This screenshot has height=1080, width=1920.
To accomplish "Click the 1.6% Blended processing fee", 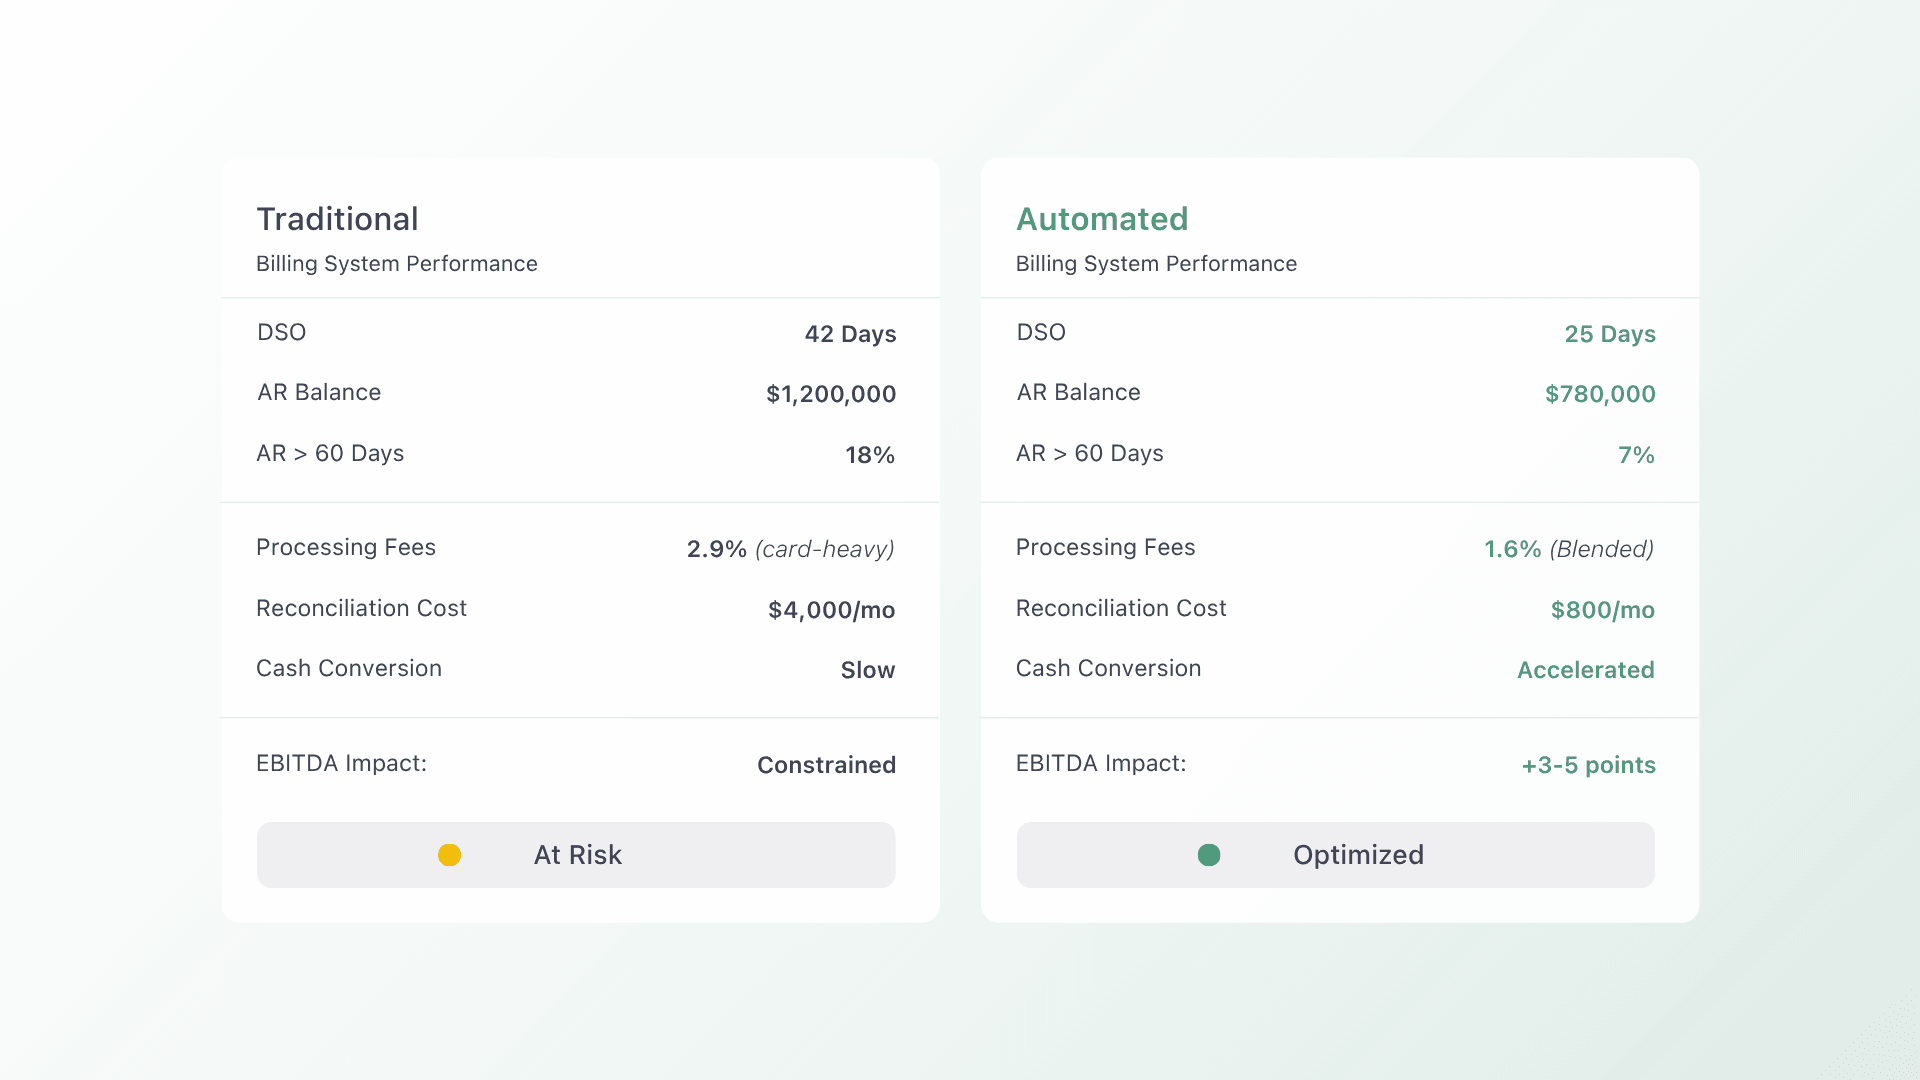I will pyautogui.click(x=1568, y=549).
